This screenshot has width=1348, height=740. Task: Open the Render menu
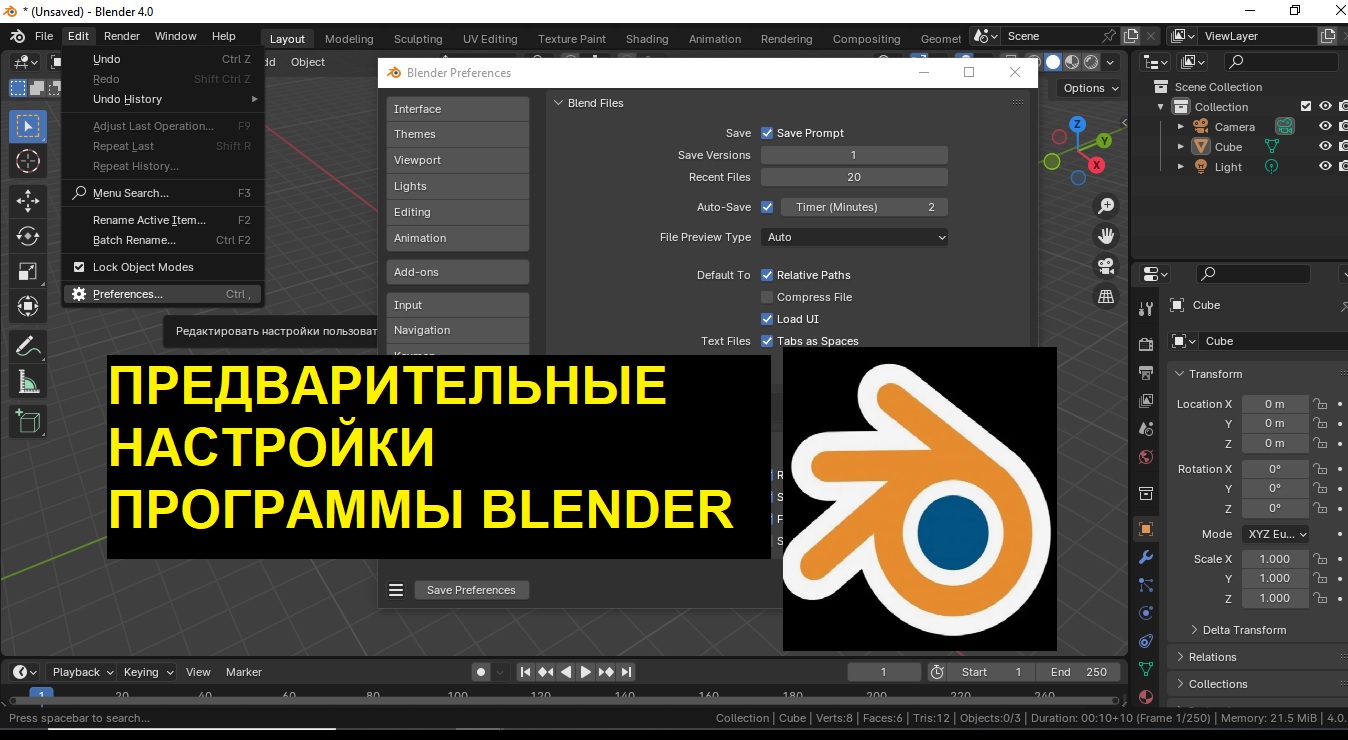point(122,36)
